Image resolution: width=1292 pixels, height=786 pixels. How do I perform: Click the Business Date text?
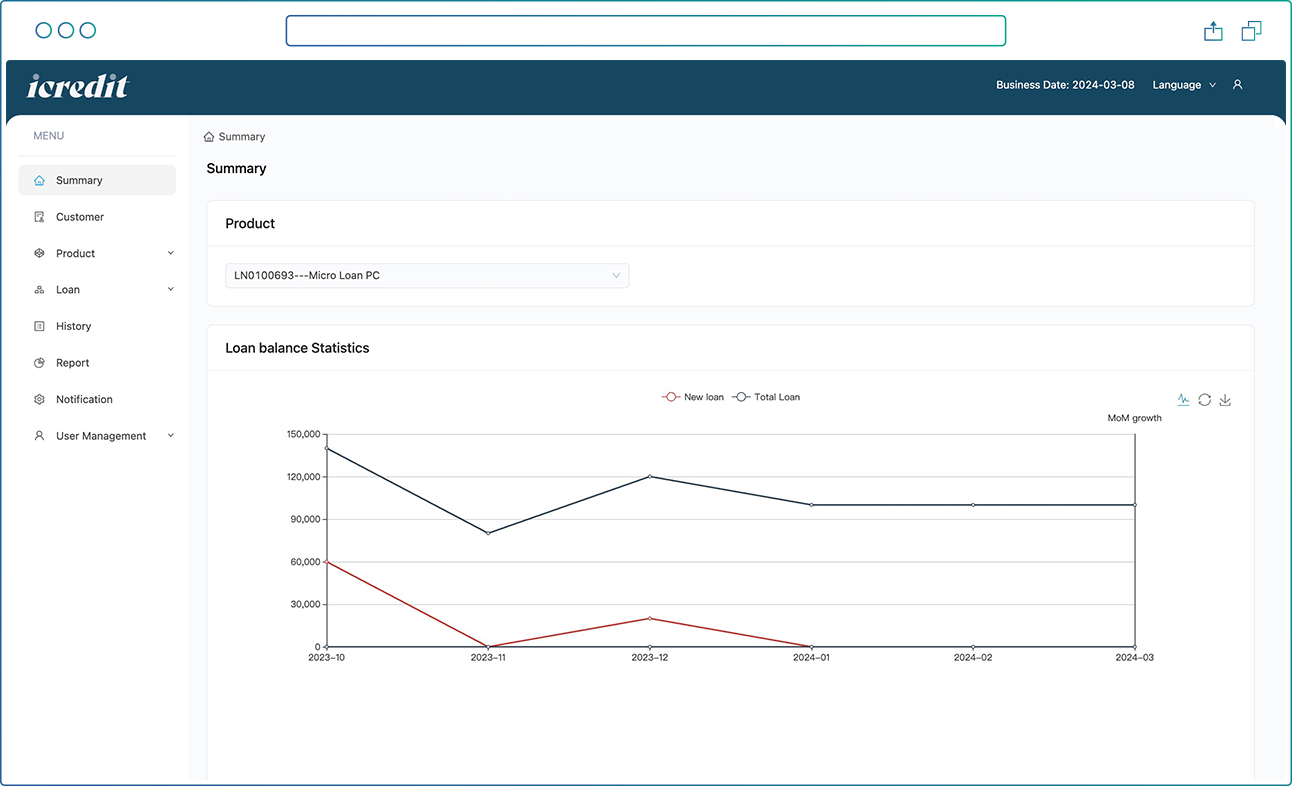1065,85
